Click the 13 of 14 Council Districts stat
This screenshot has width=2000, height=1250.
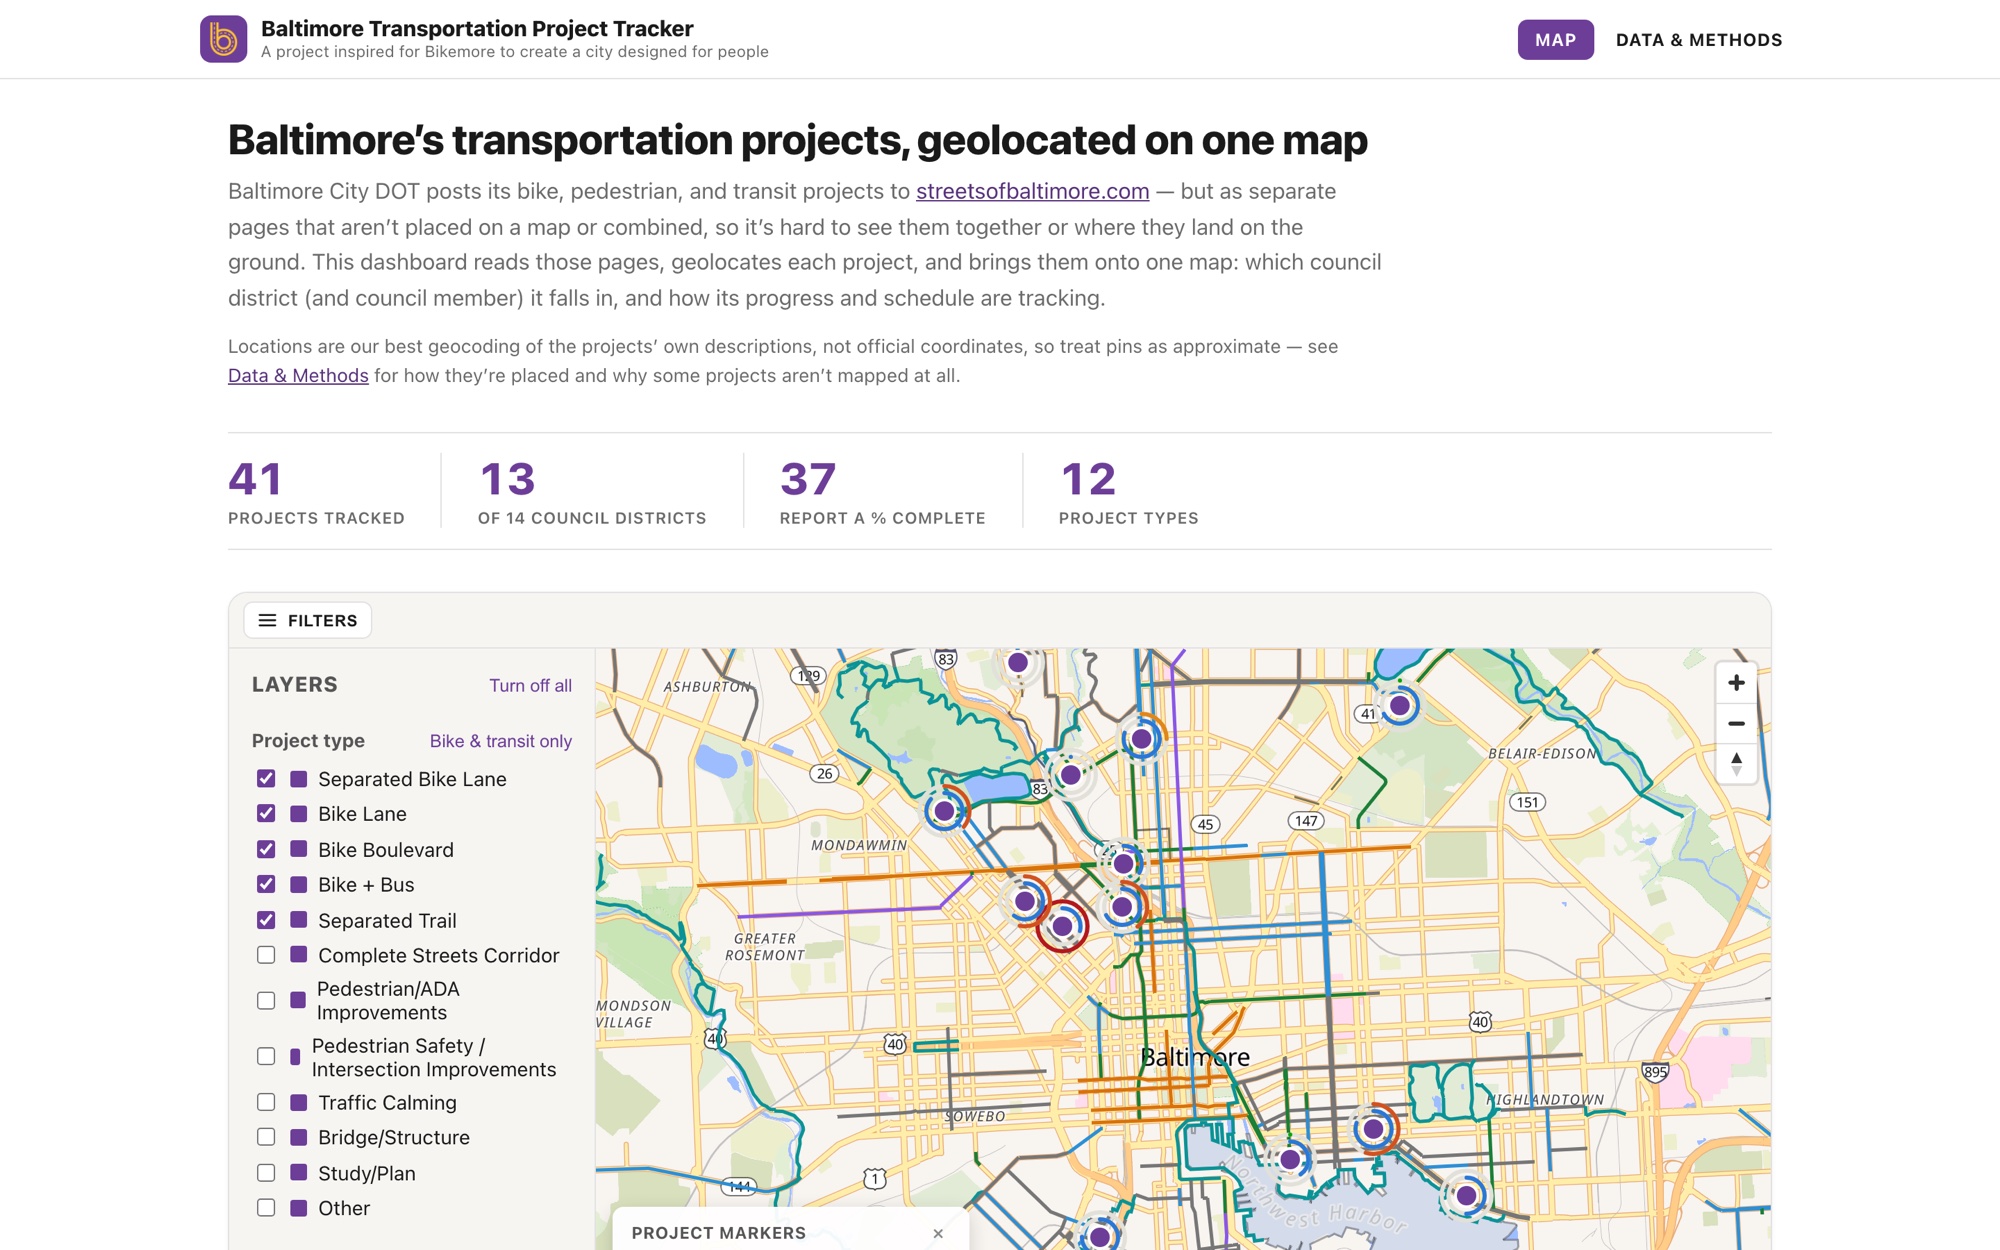[592, 492]
